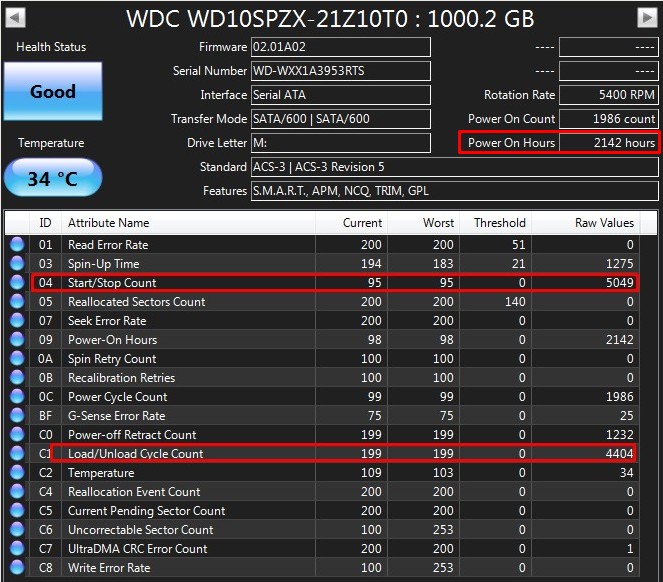Click status icon of UltraDMA CRC Error Count
Viewport: 663px width, 582px height.
tap(17, 549)
